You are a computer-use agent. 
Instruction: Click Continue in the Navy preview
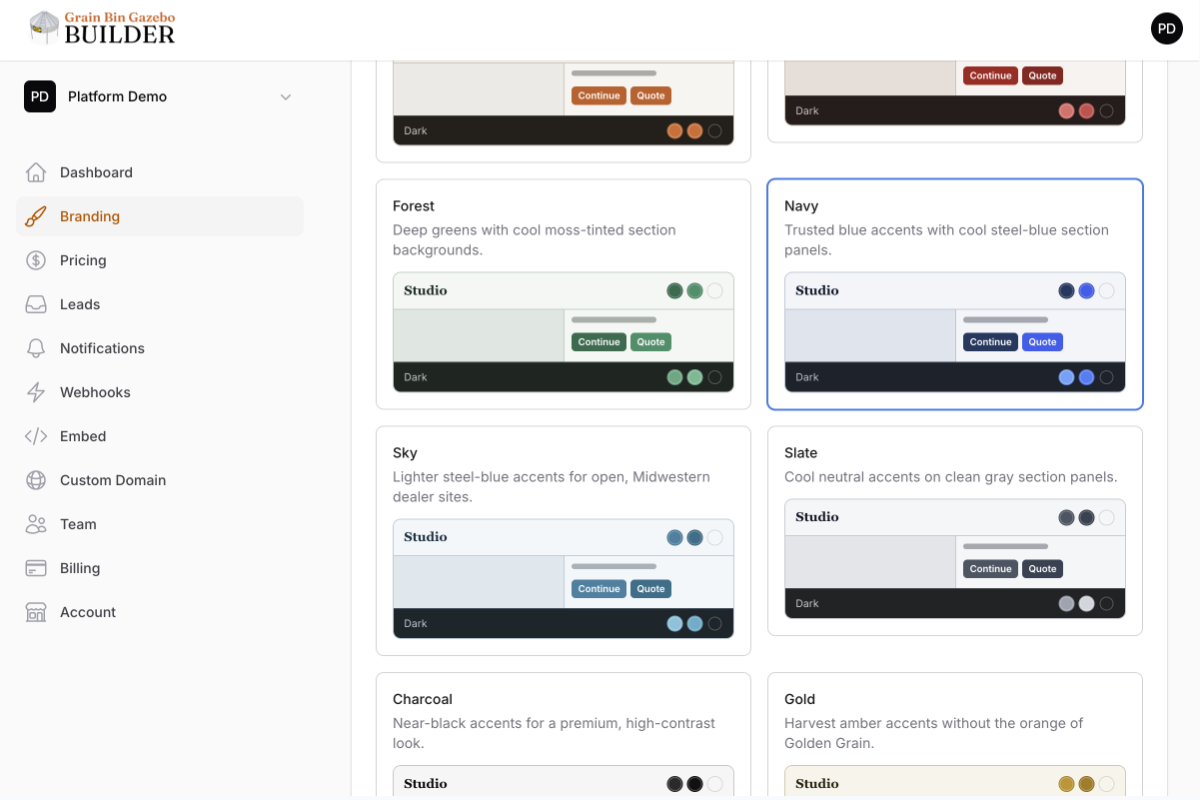tap(991, 342)
